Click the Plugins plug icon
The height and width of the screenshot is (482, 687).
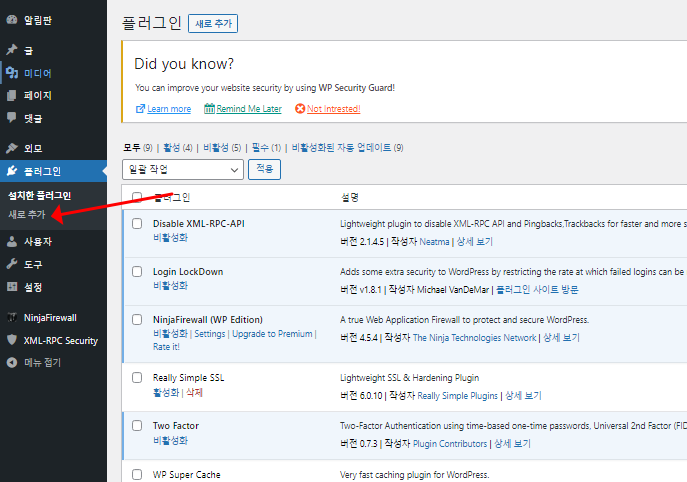point(12,171)
